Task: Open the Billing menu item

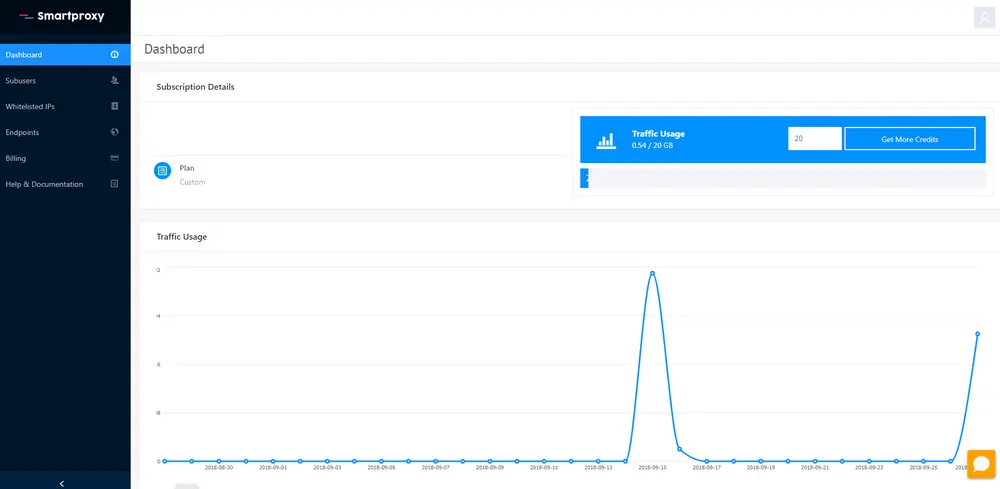Action: click(16, 158)
